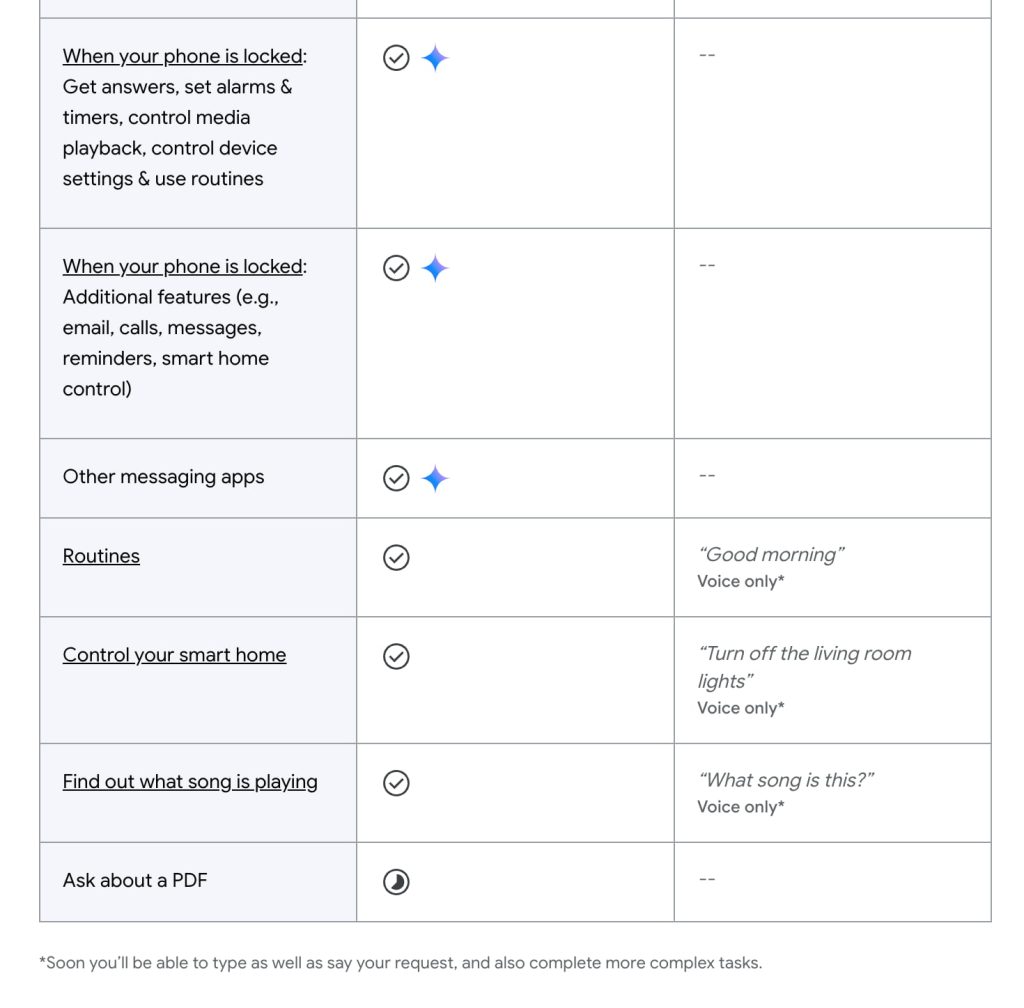Open the Routines link
This screenshot has width=1024, height=1008.
101,556
